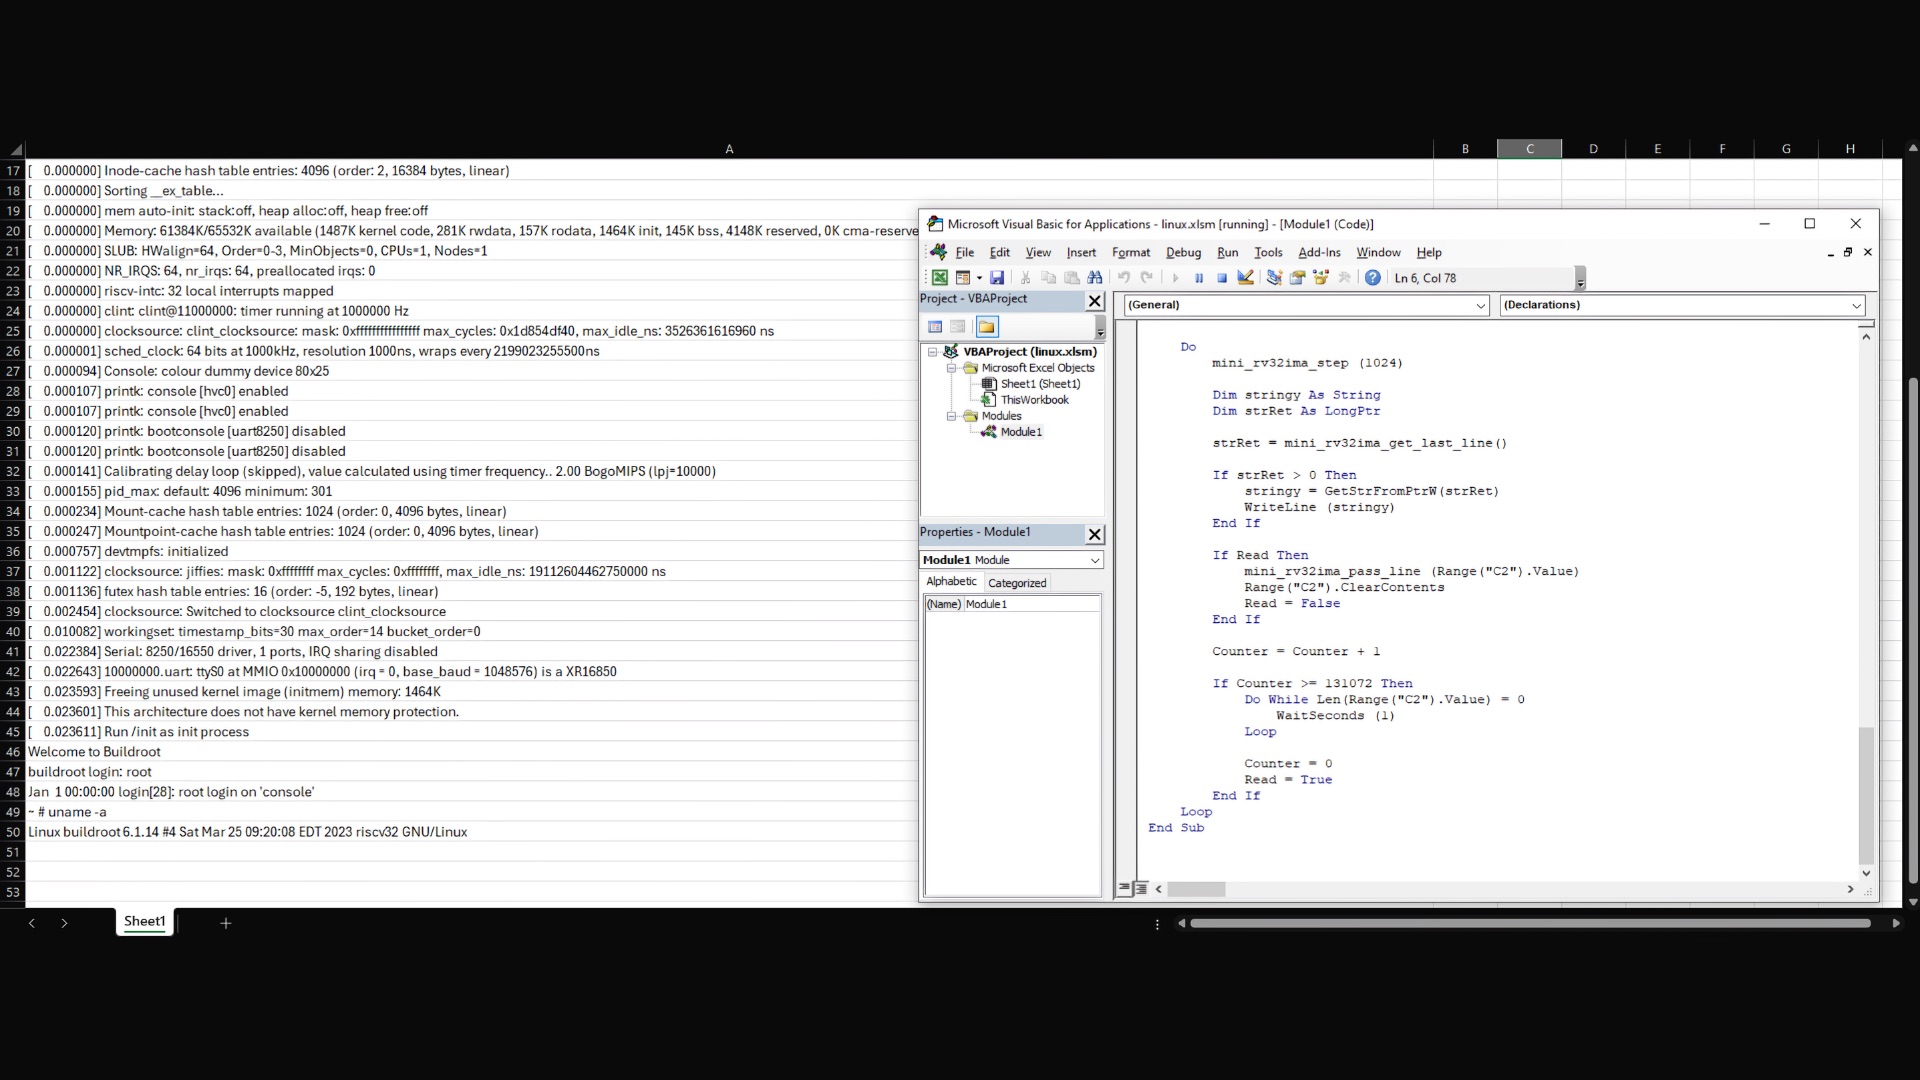Click next sheet navigation arrow
The image size is (1920, 1080).
(x=64, y=923)
